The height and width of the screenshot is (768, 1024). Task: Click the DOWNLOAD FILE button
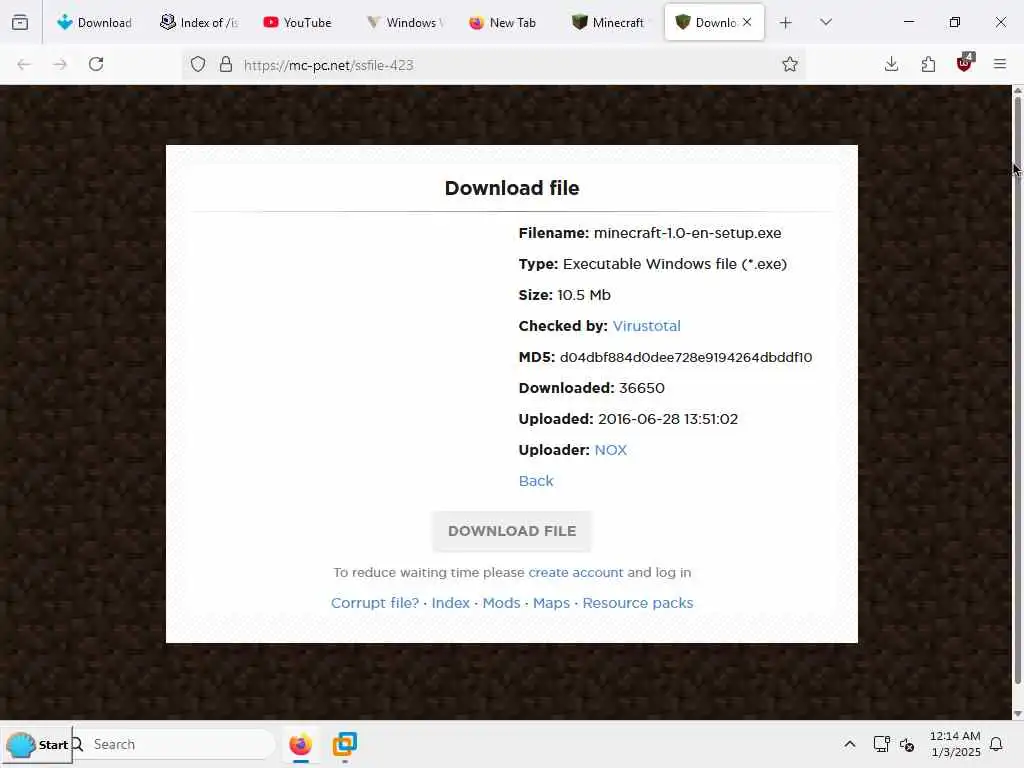click(x=512, y=531)
